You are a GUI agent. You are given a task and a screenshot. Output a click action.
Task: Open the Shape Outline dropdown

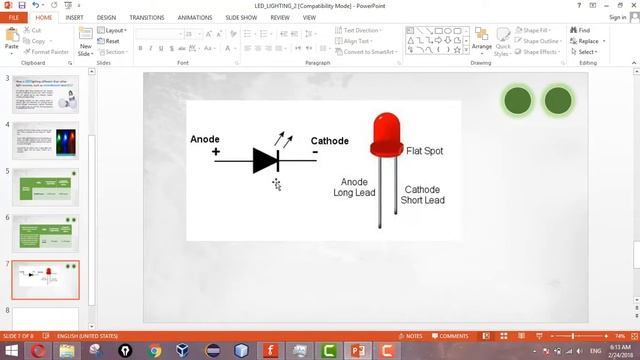click(538, 41)
